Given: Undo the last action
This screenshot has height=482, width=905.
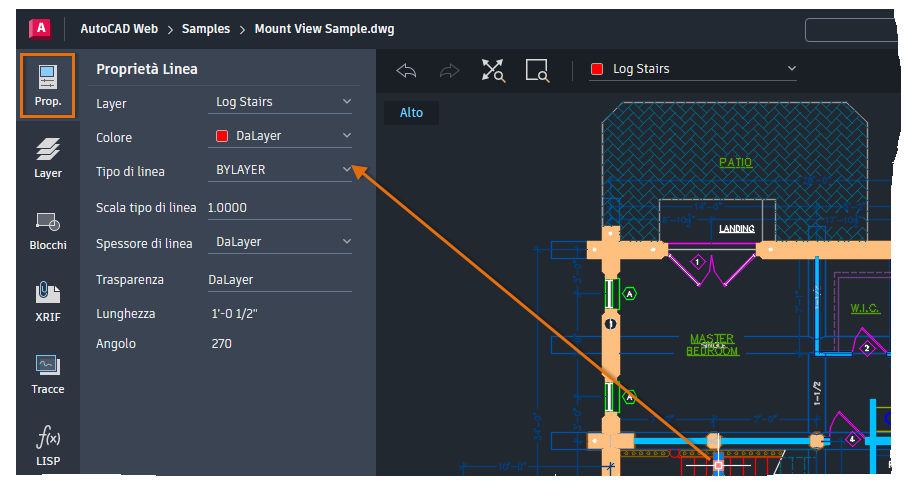Looking at the screenshot, I should point(406,70).
